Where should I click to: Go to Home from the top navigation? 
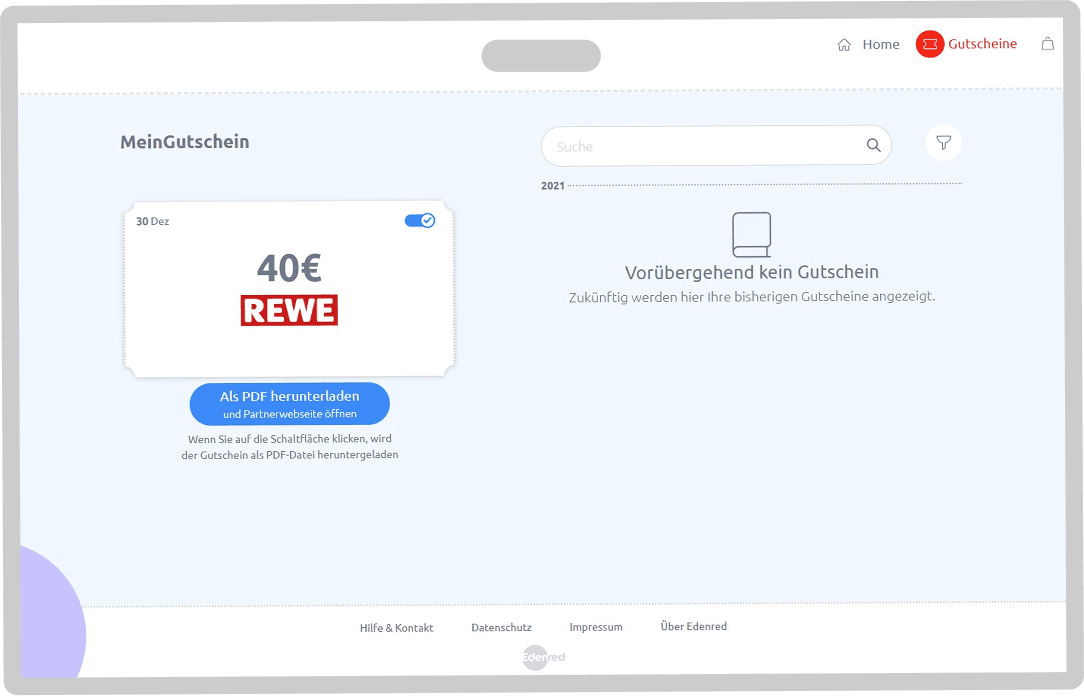pyautogui.click(x=880, y=44)
